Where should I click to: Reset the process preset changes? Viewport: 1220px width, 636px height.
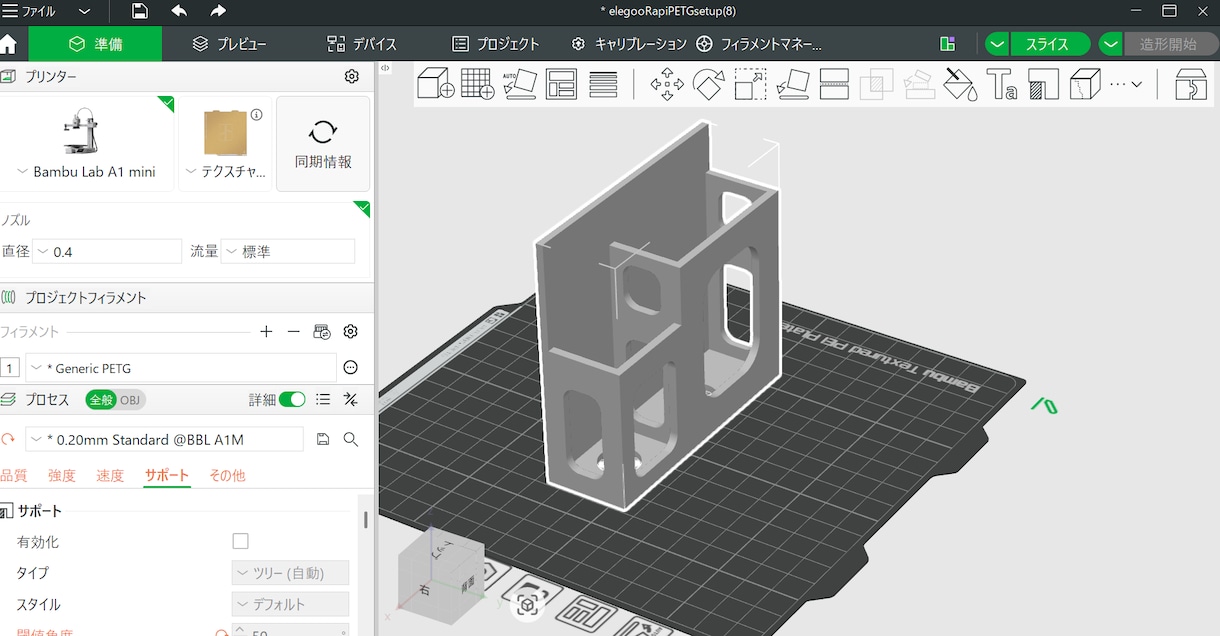(8, 439)
